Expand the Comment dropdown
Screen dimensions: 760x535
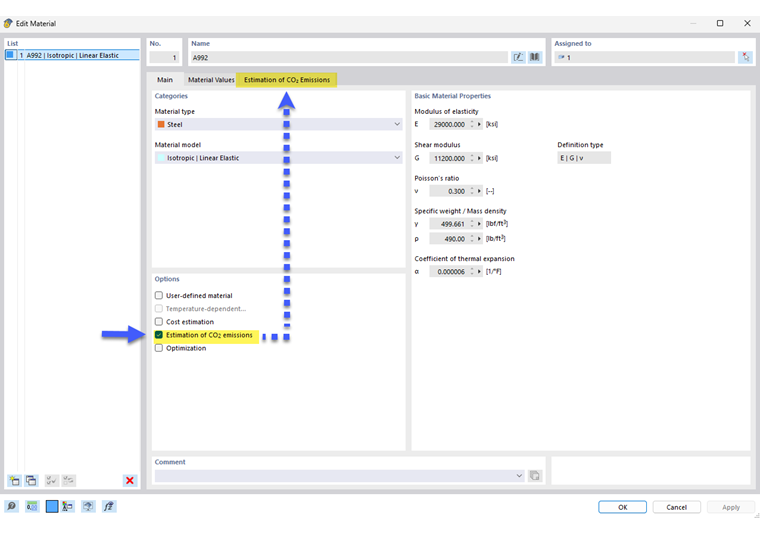point(519,475)
